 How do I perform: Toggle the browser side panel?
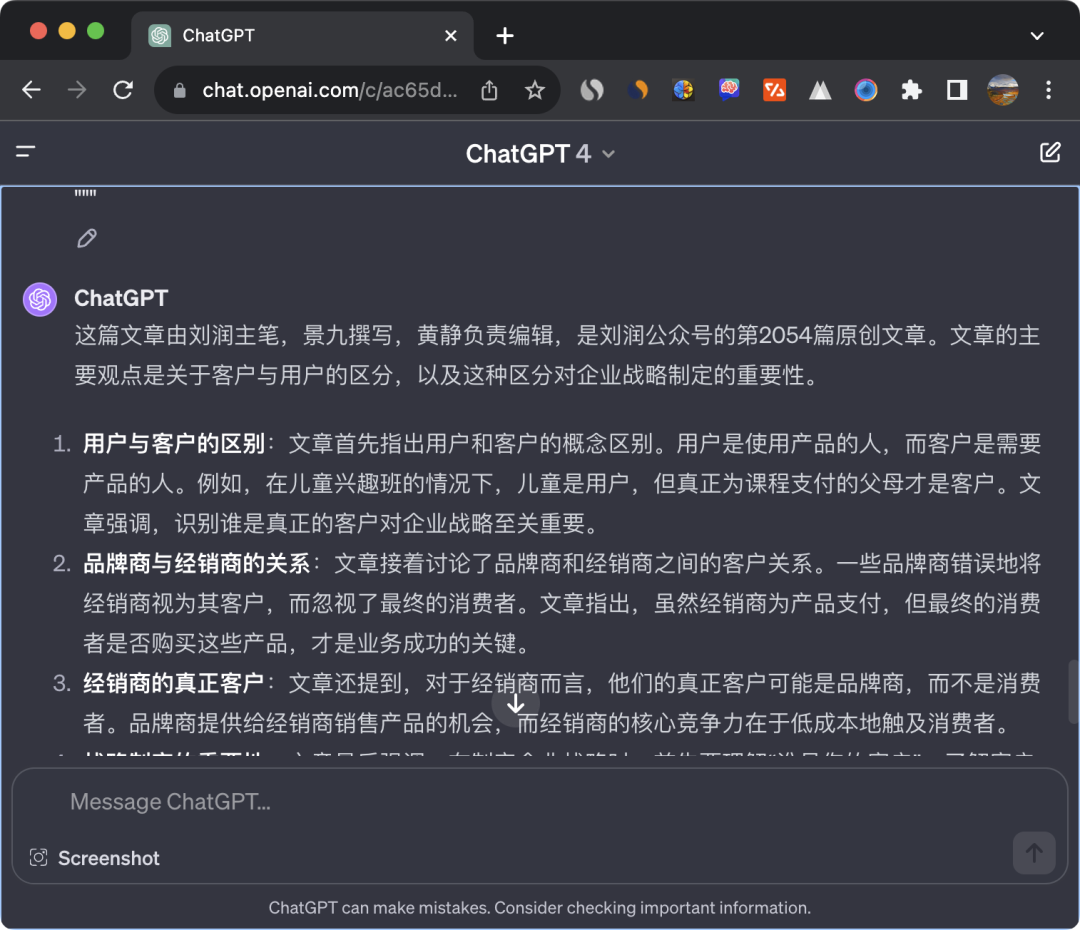point(957,90)
